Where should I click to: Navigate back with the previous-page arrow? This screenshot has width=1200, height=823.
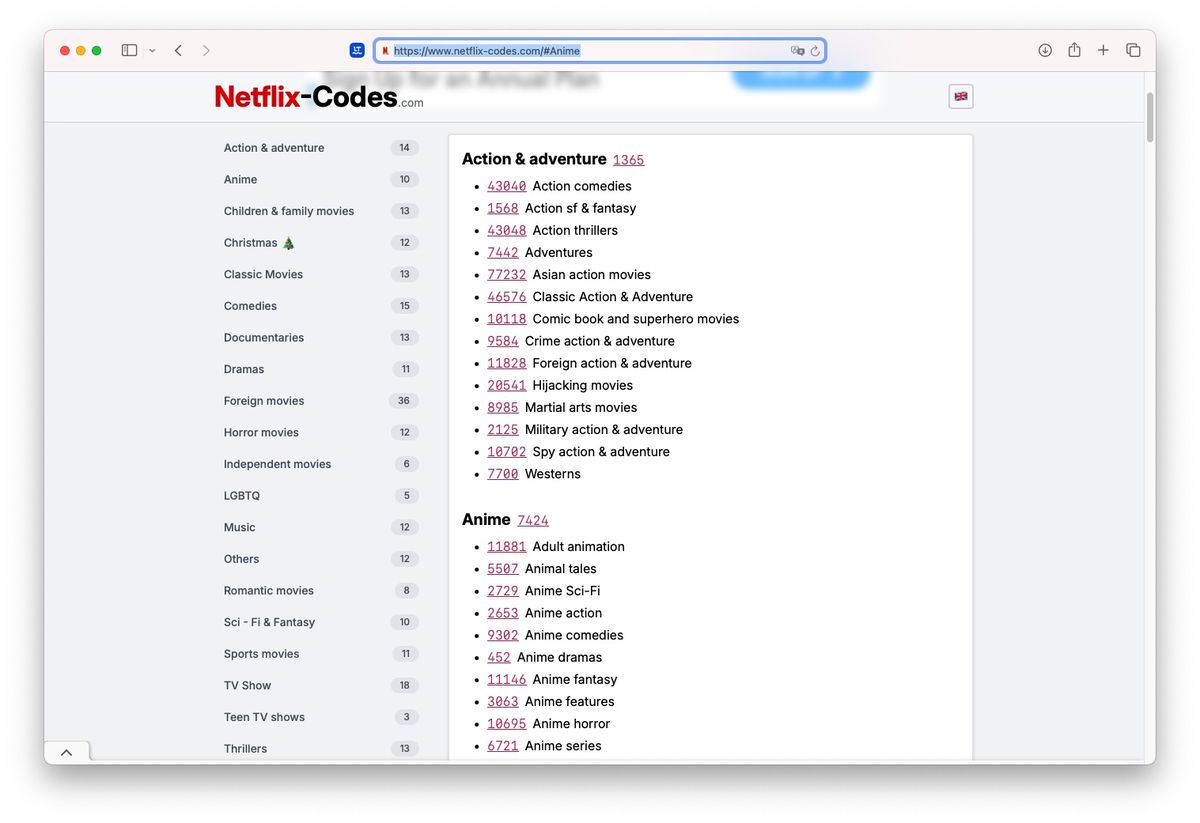click(178, 49)
